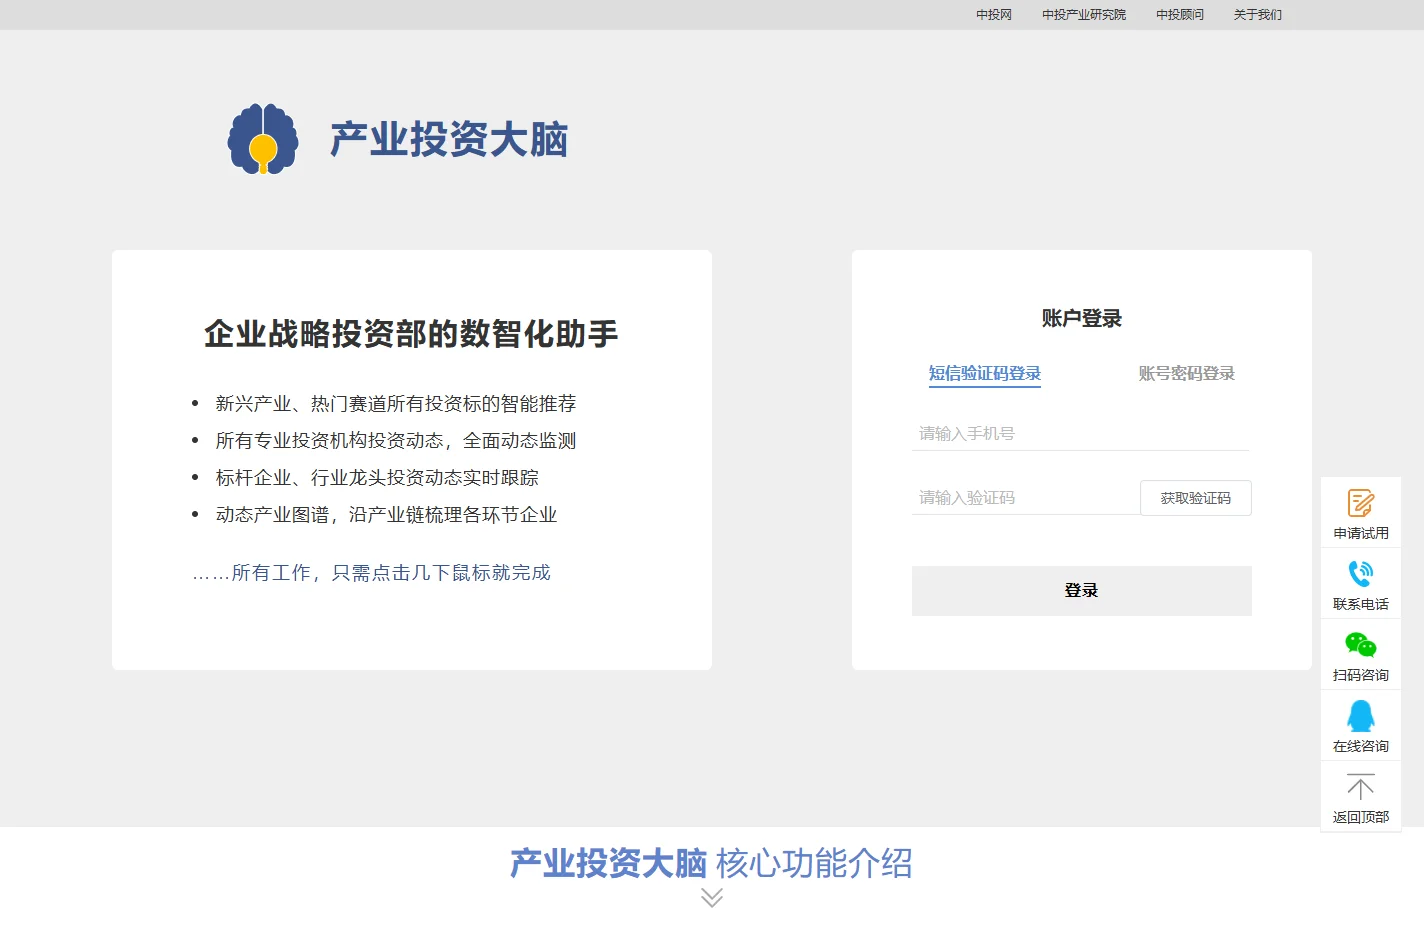Click bullet 动态产业图谱，沿产业链梳理各环节企业

click(x=386, y=514)
